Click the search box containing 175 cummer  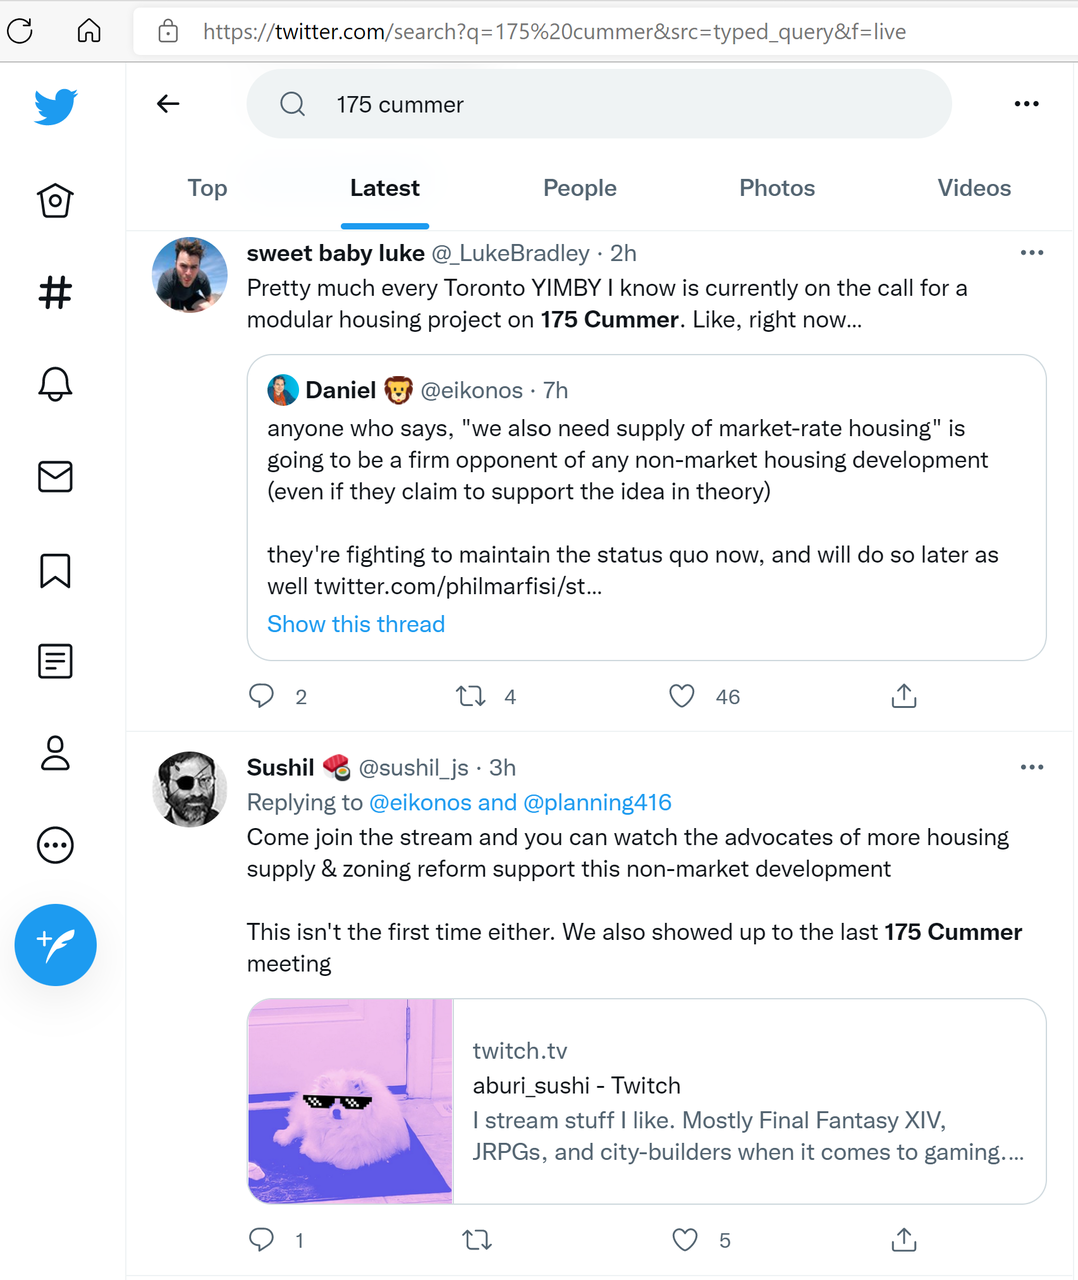pos(599,104)
